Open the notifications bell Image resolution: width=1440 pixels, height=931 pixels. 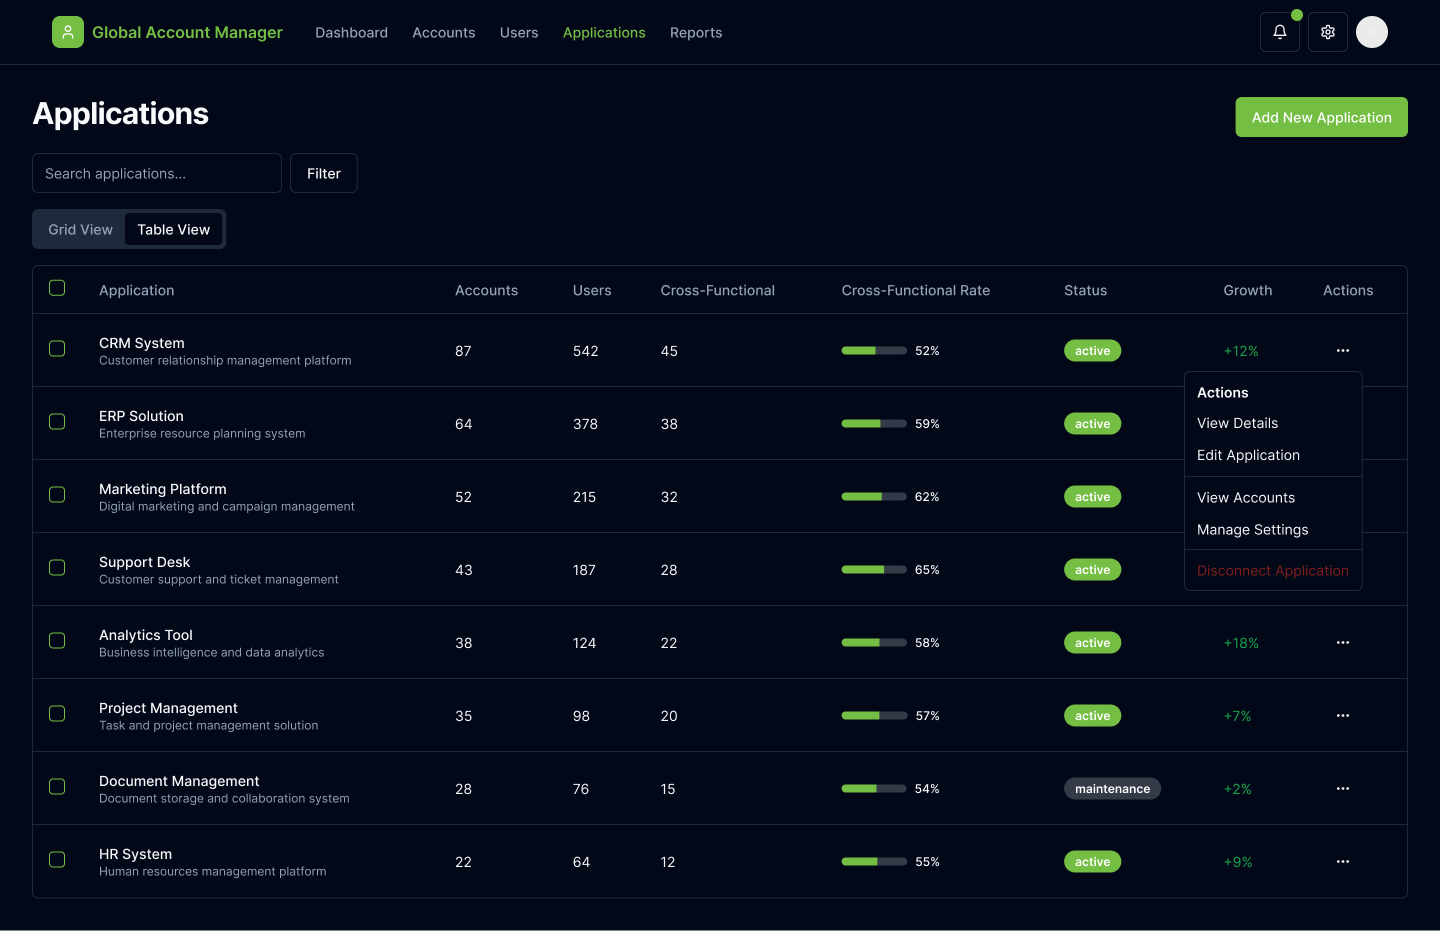(1280, 32)
